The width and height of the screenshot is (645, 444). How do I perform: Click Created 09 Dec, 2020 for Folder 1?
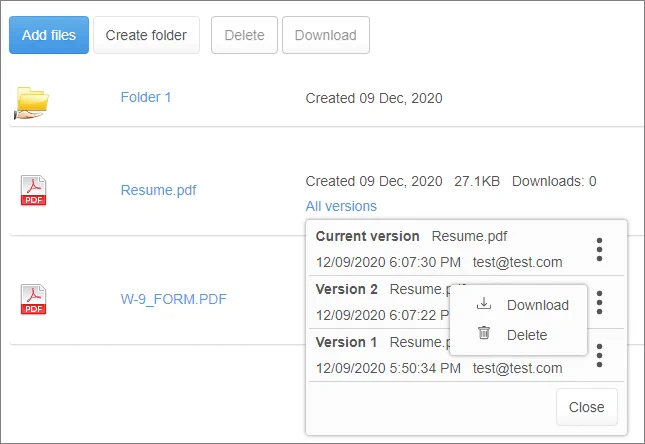374,98
